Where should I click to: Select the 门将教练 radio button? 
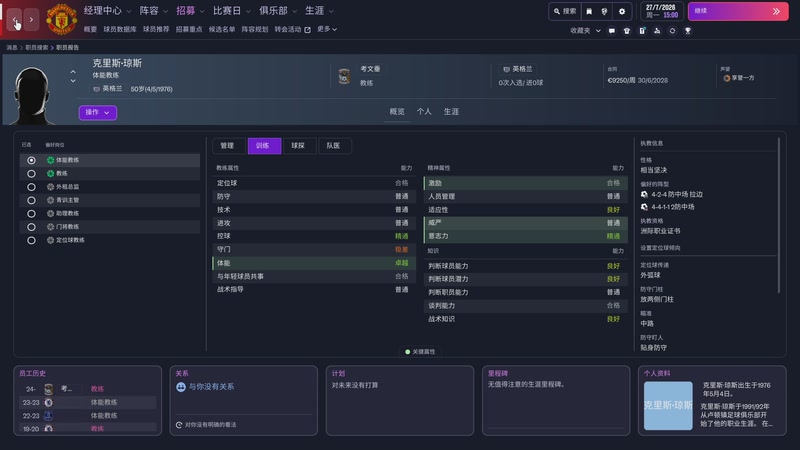click(x=31, y=227)
